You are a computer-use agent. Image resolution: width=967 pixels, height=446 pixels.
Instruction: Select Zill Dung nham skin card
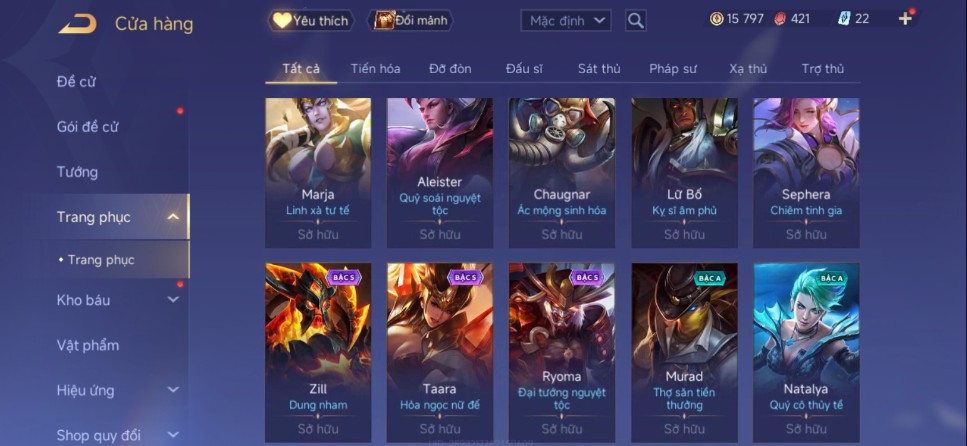tap(318, 352)
